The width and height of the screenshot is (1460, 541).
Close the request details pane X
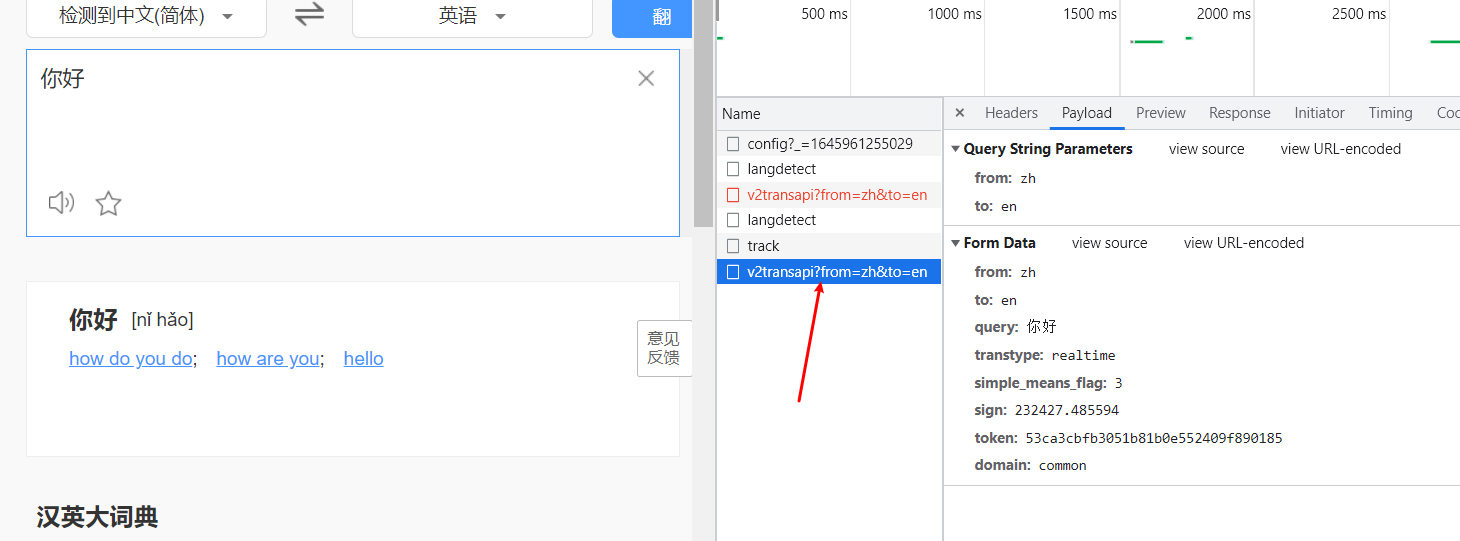pyautogui.click(x=960, y=113)
